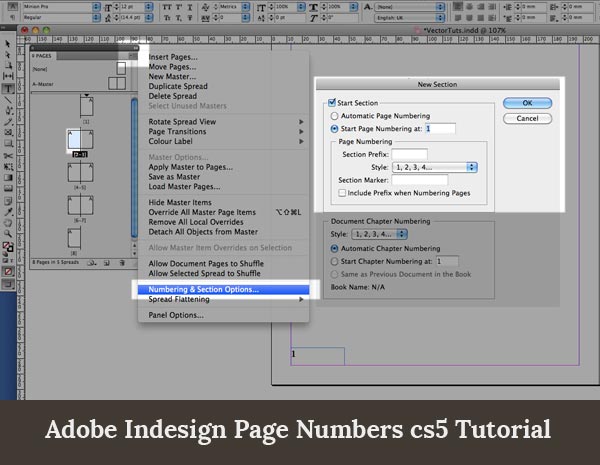
Task: Choose Insert Pages... from panel menu
Action: tap(223, 57)
